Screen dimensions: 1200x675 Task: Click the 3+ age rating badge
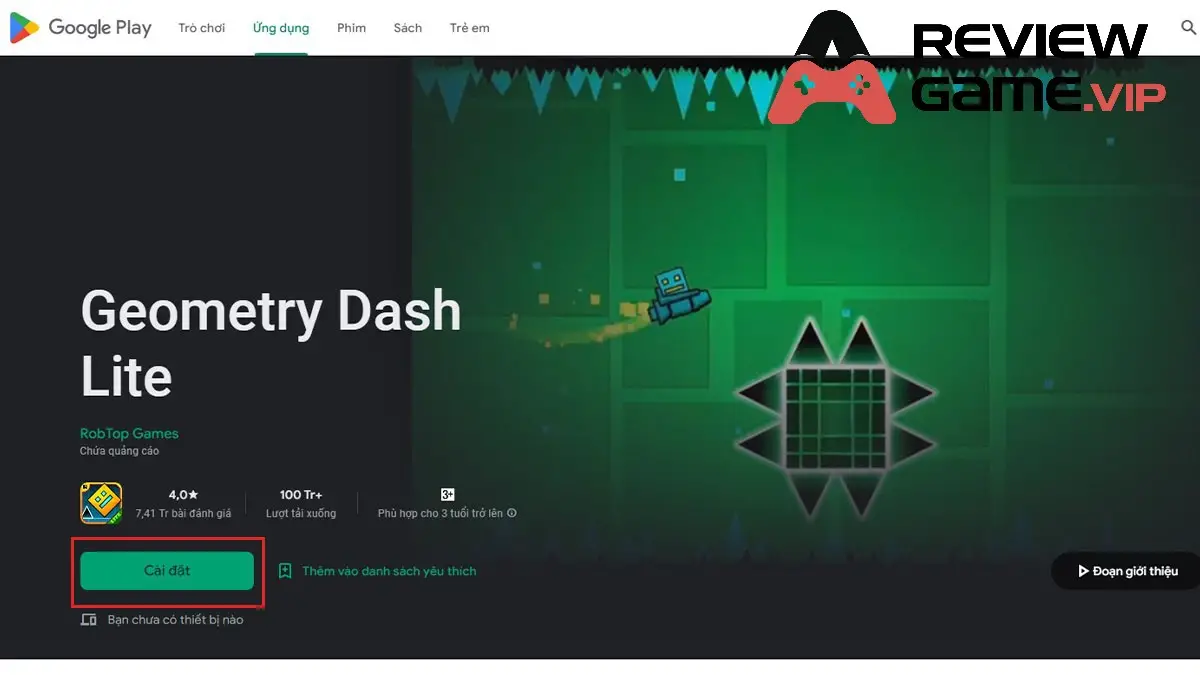point(448,494)
